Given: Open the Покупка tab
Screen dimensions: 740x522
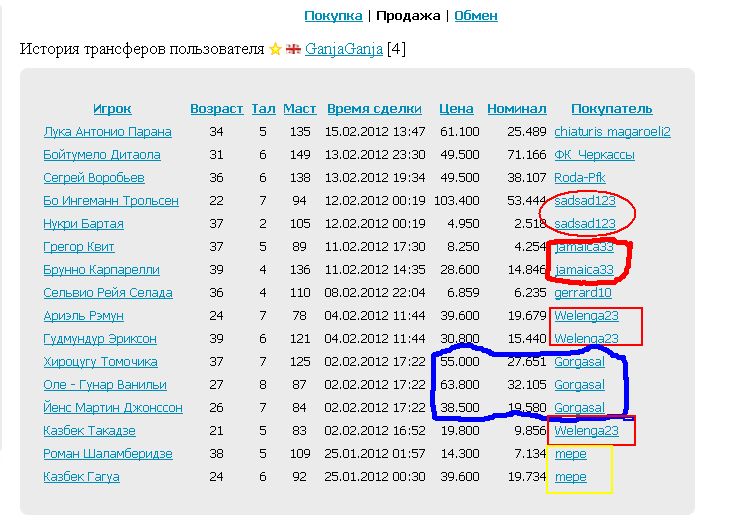Looking at the screenshot, I should [333, 15].
